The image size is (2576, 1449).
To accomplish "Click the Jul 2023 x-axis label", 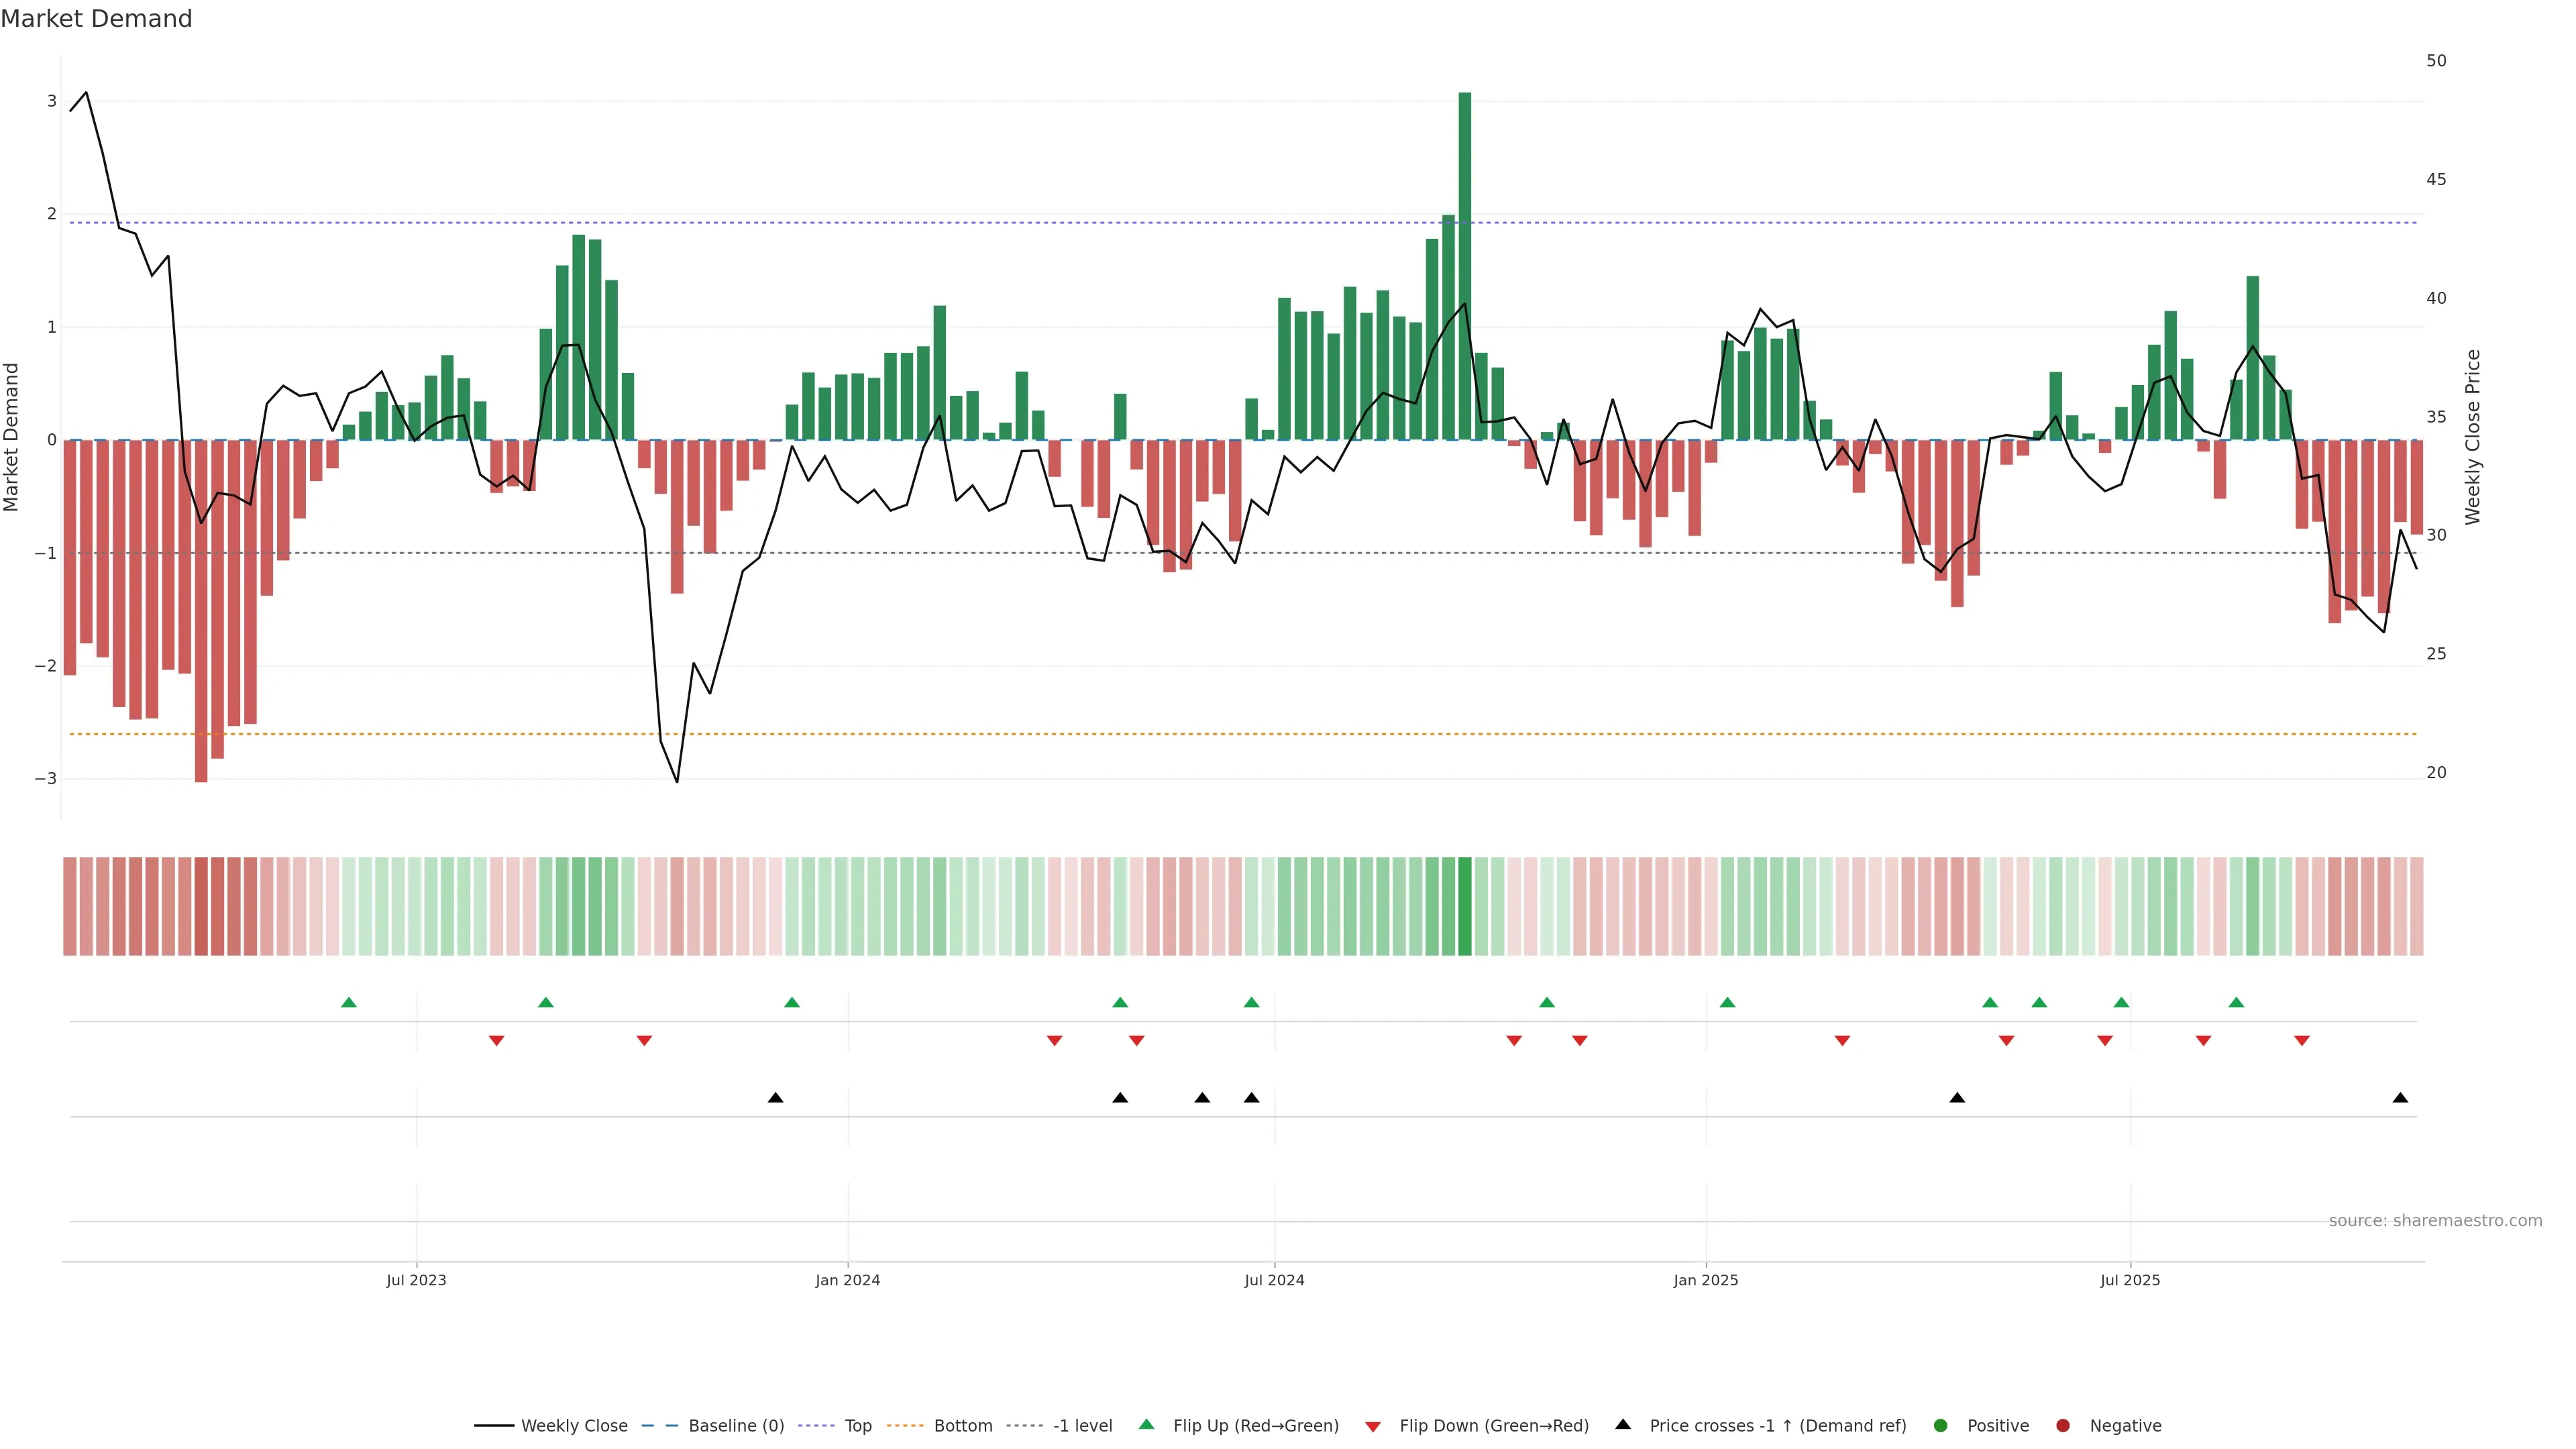I will [416, 1280].
